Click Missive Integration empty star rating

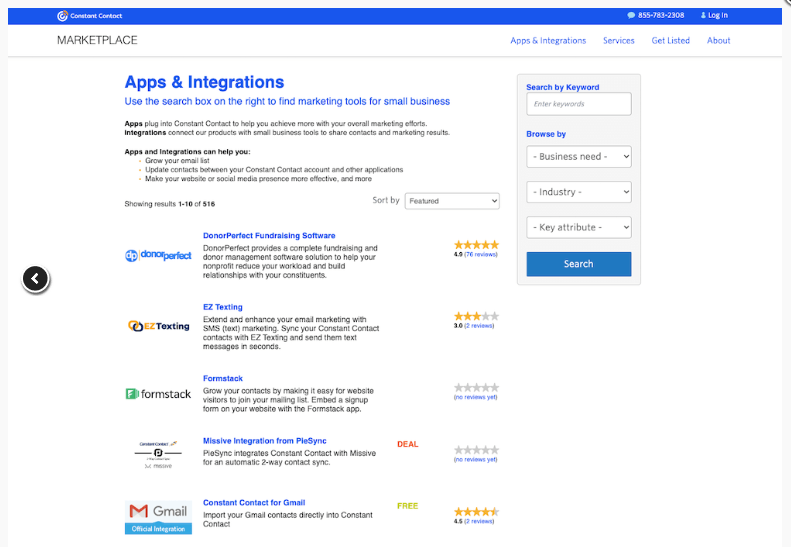[x=476, y=450]
